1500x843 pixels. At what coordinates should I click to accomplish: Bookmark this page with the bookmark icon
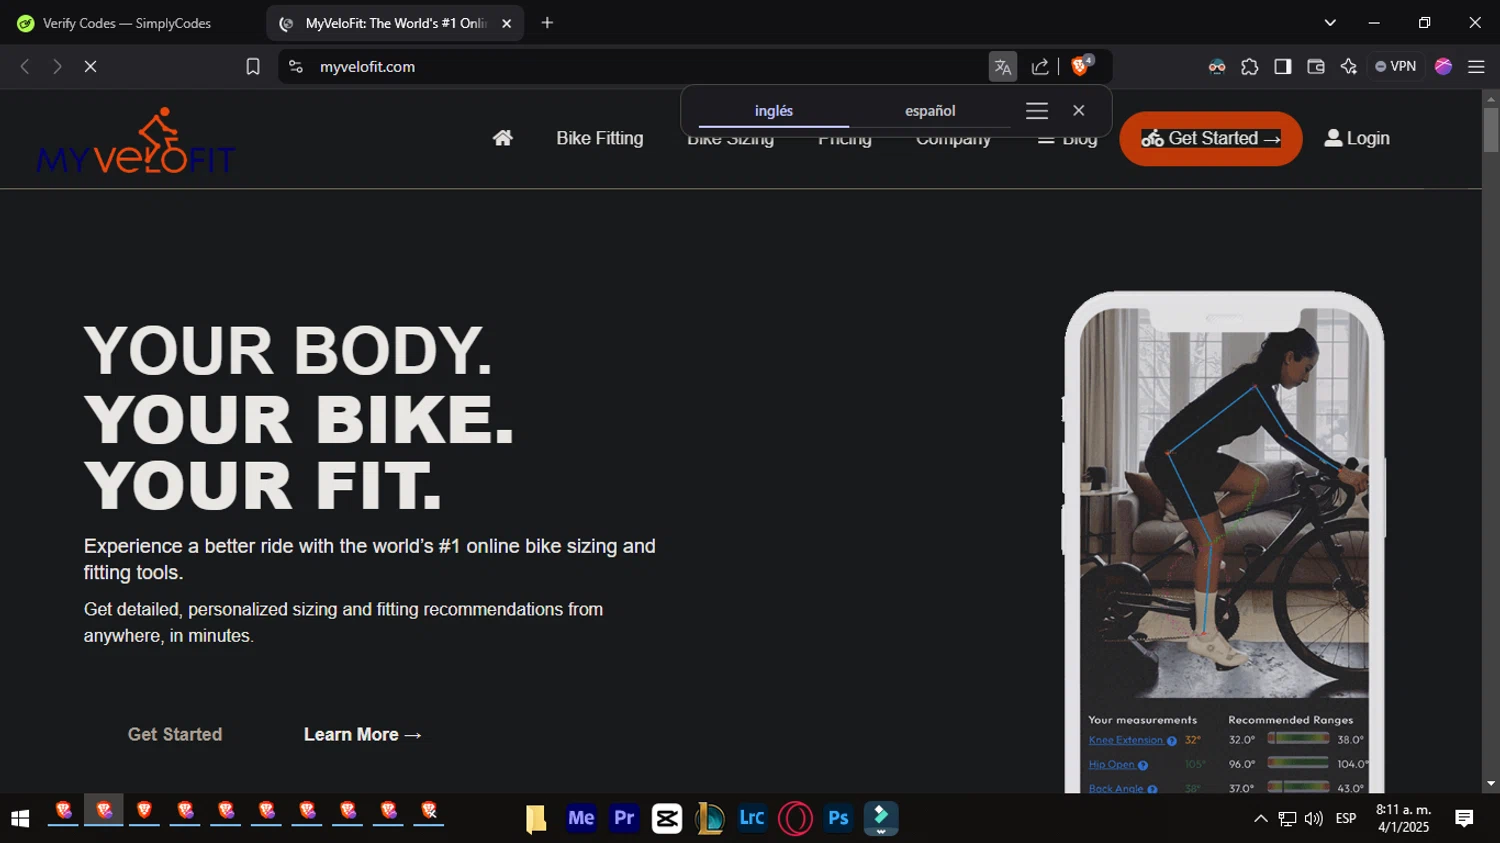pyautogui.click(x=253, y=67)
